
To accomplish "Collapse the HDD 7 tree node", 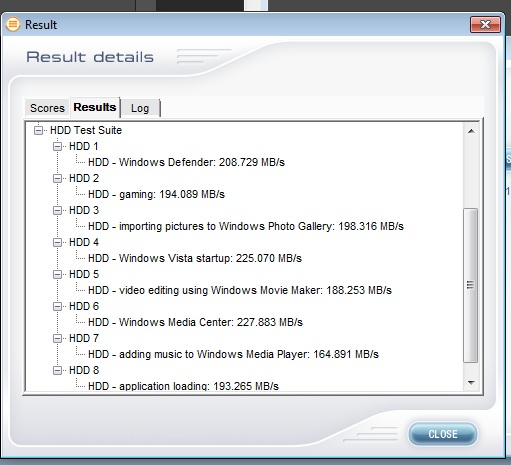I will [x=58, y=338].
